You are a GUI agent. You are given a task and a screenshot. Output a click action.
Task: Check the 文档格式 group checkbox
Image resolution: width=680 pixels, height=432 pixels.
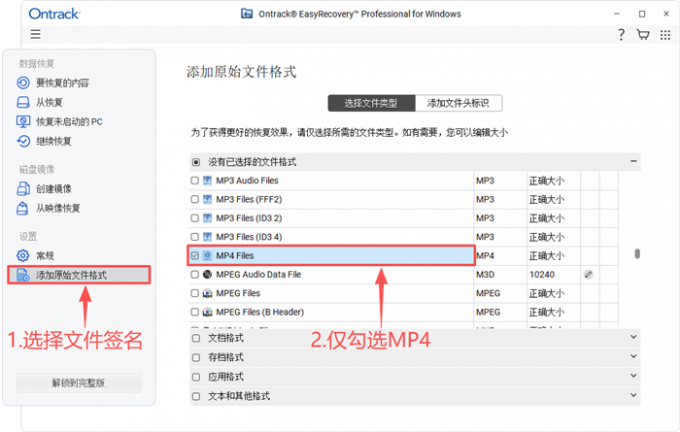pos(196,338)
